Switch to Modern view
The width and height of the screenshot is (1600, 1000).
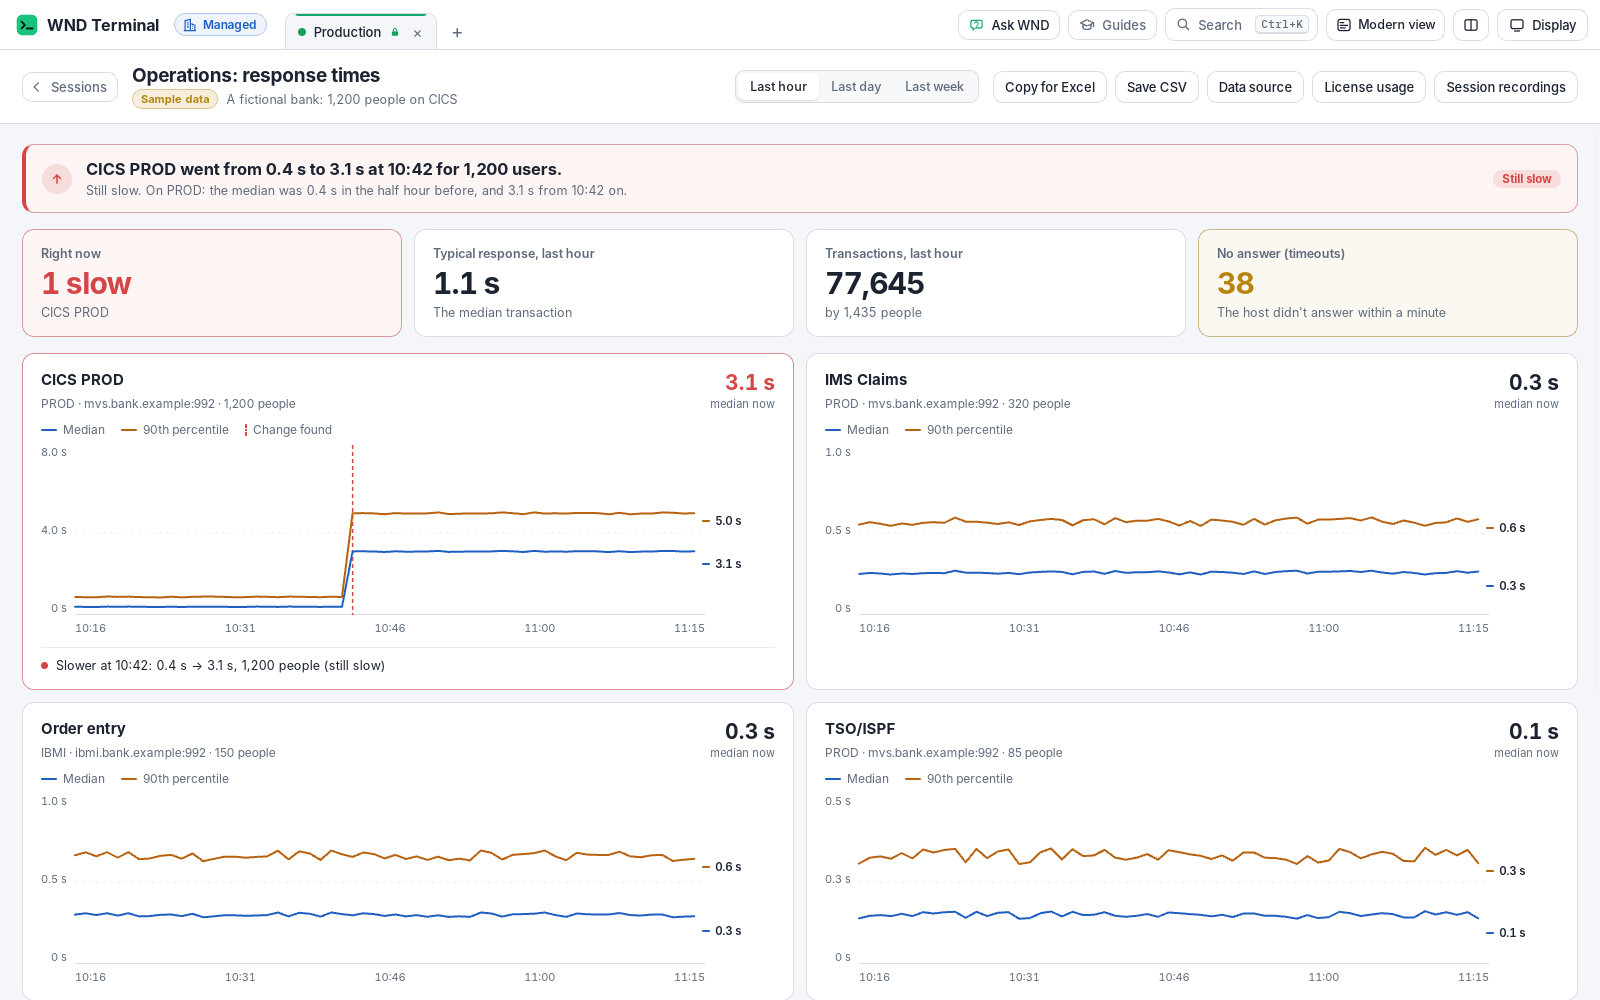click(x=1385, y=25)
